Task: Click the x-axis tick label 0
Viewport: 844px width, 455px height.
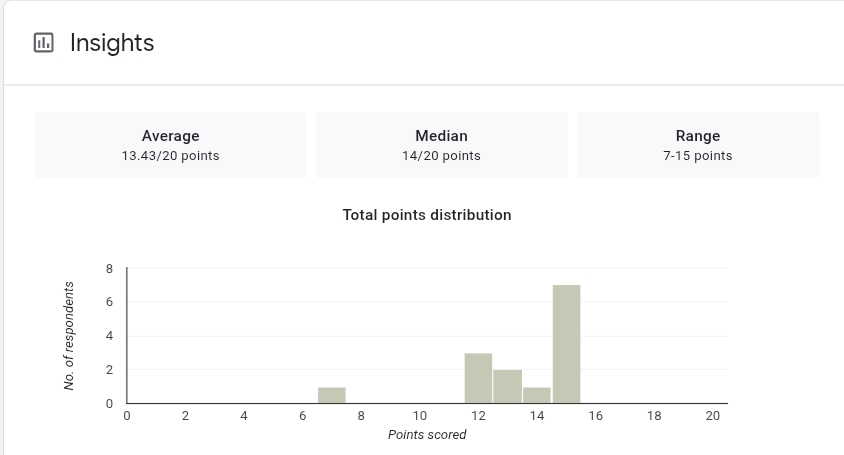Action: 127,416
